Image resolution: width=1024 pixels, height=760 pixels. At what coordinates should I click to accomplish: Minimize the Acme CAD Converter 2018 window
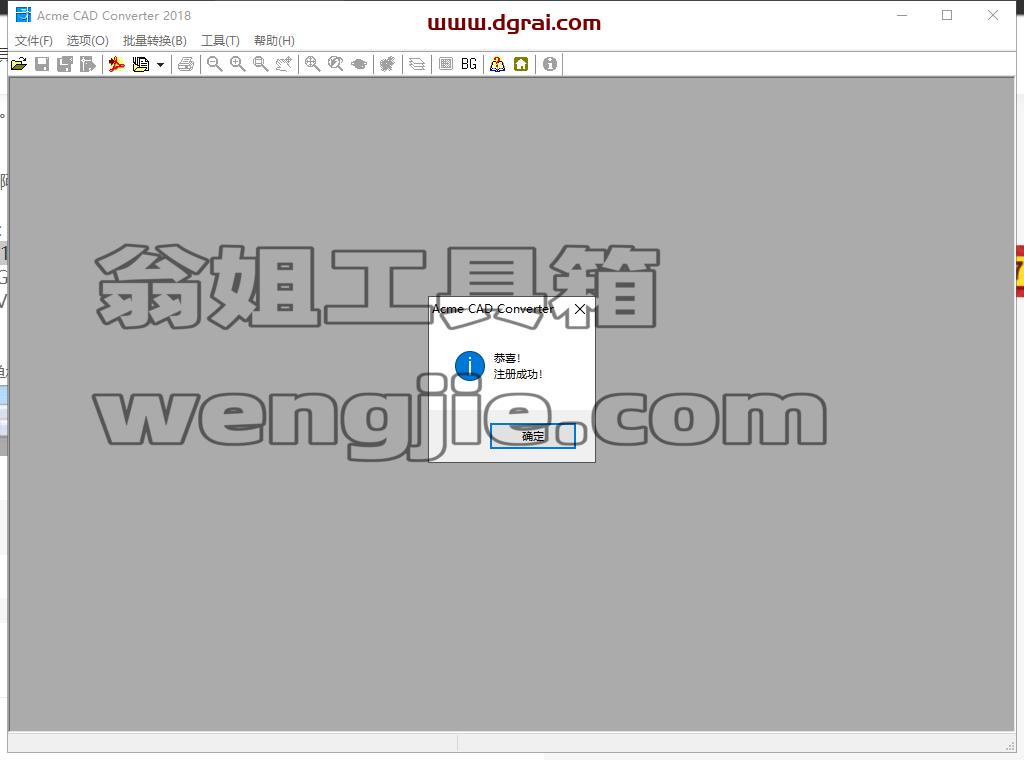point(903,15)
